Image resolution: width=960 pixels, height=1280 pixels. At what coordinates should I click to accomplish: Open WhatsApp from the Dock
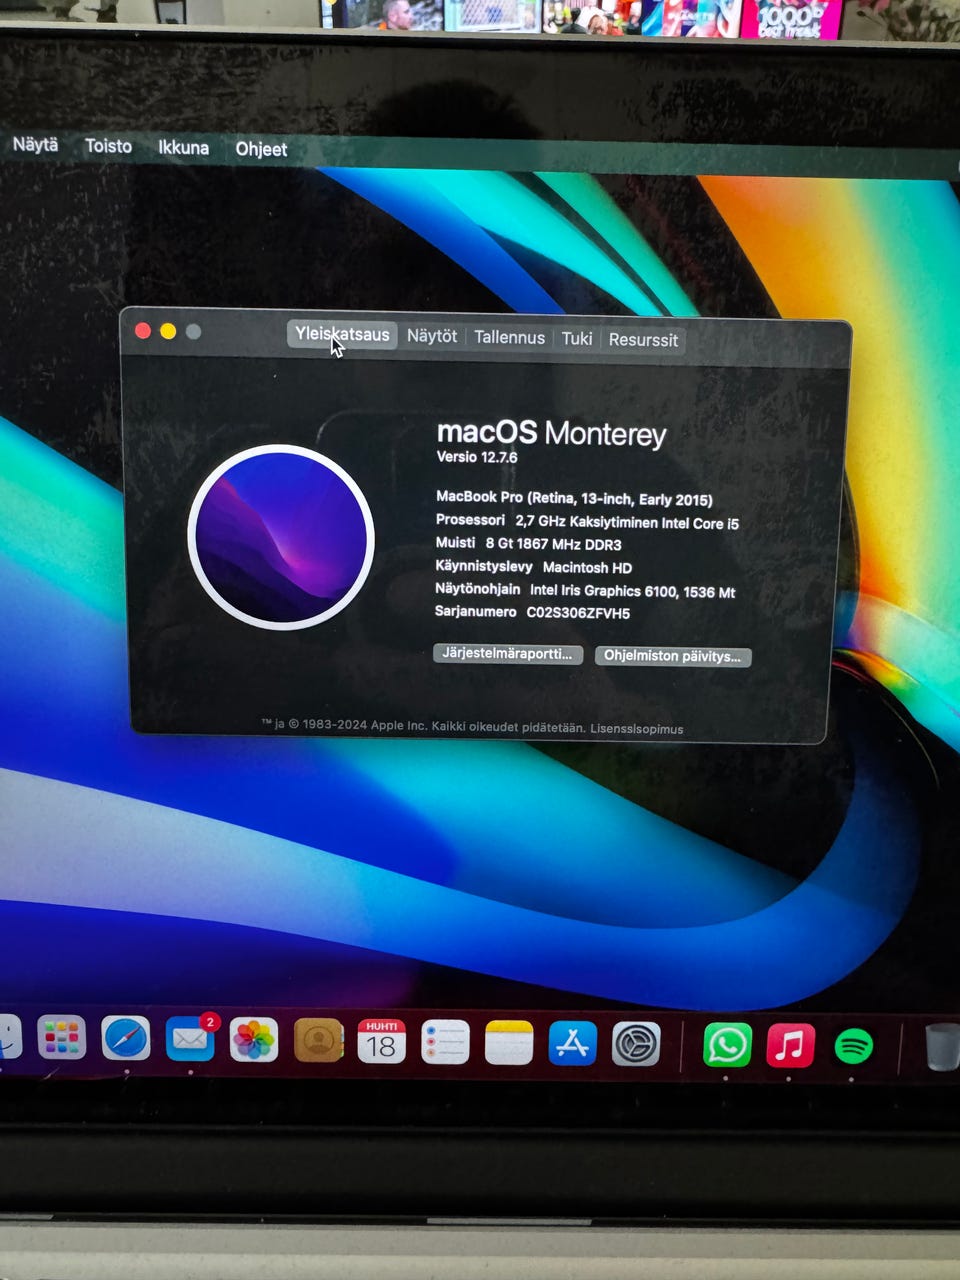[x=727, y=1046]
